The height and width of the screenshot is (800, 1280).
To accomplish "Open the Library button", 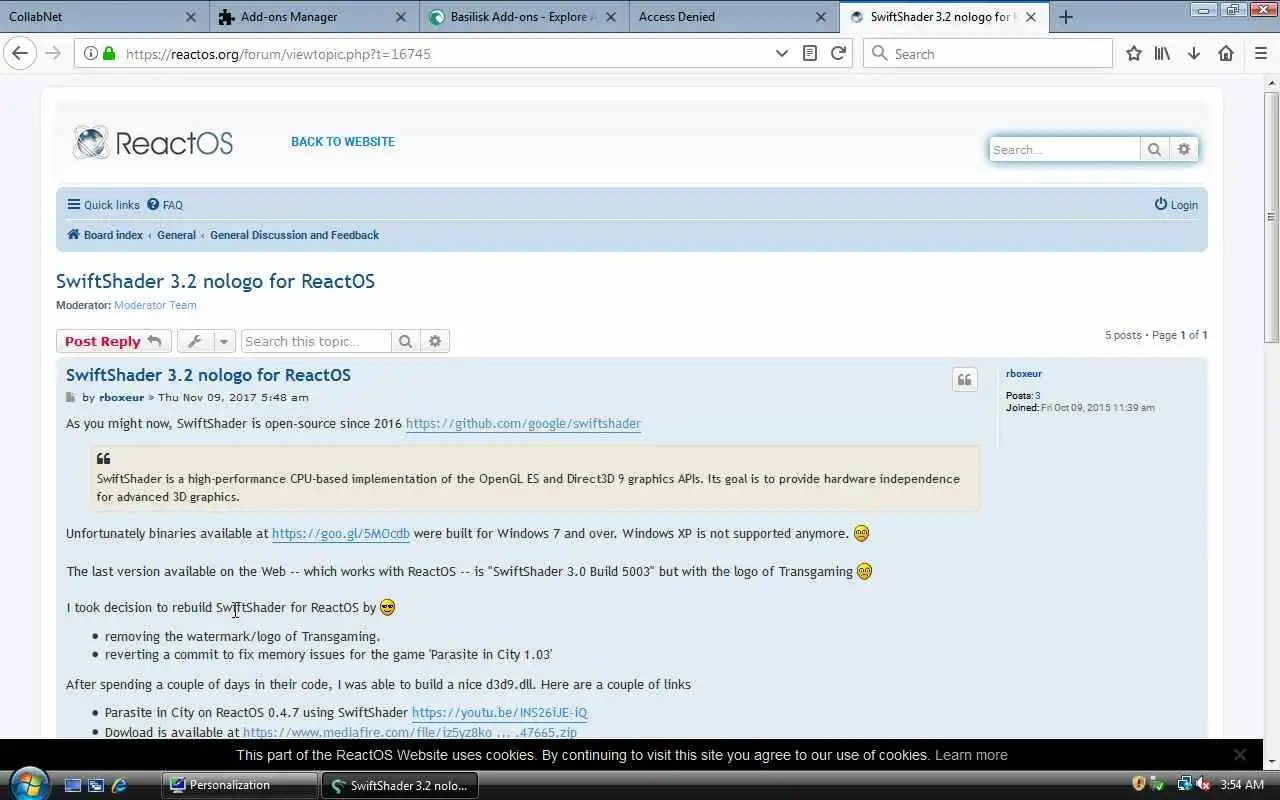I will 1162,54.
